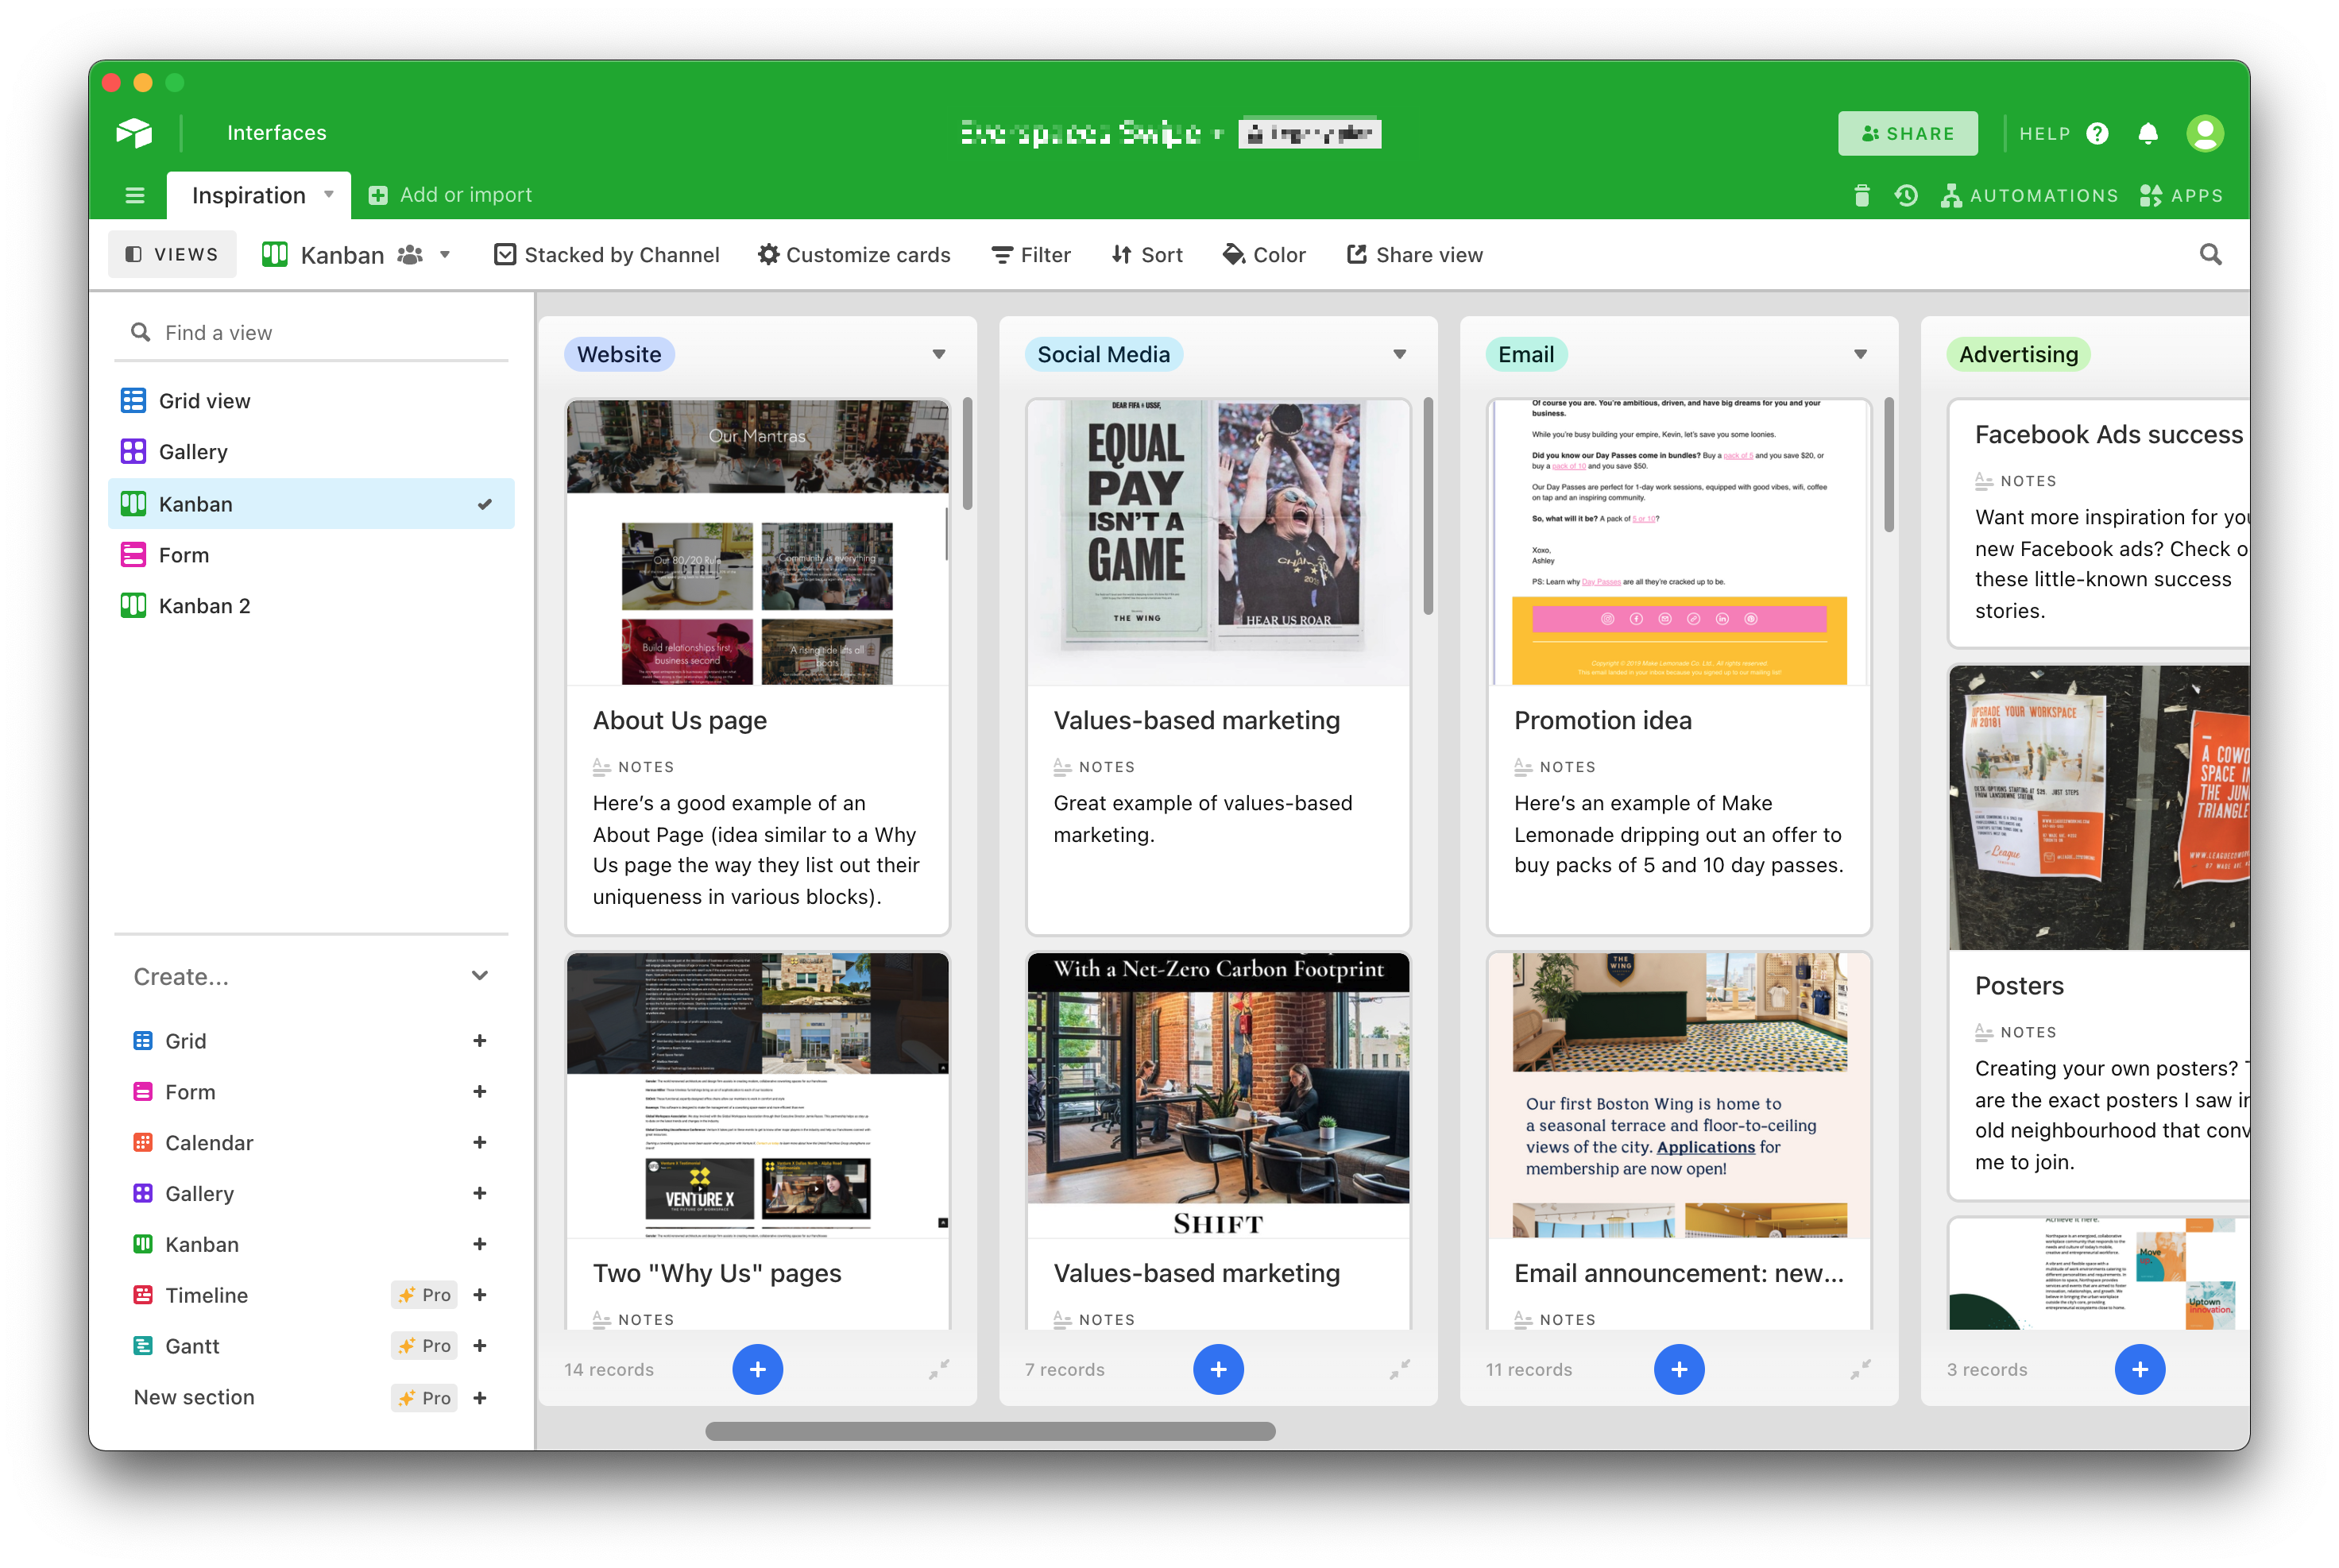
Task: Open the Social Media stack dropdown menu
Action: coord(1399,354)
